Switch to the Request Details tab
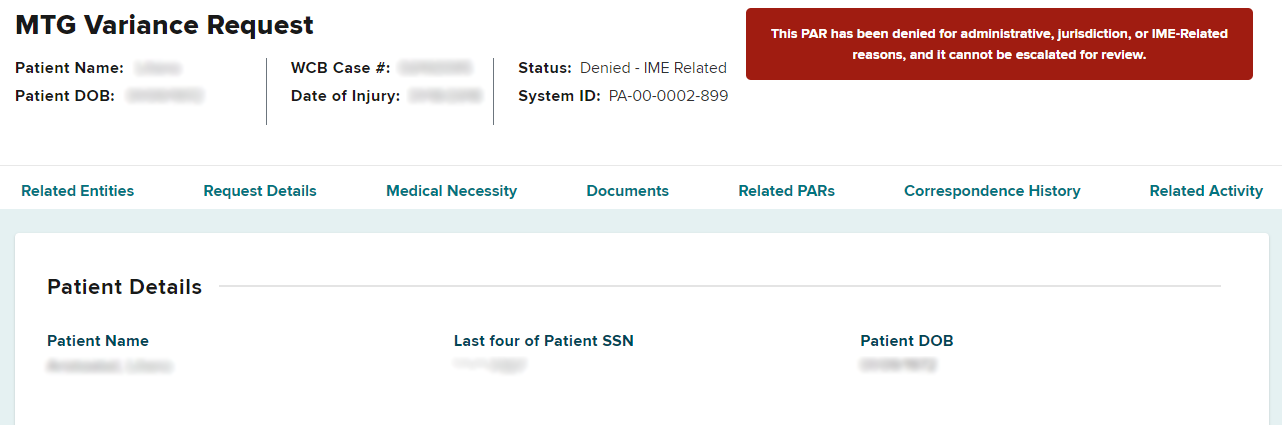Viewport: 1282px width, 425px height. pos(260,191)
